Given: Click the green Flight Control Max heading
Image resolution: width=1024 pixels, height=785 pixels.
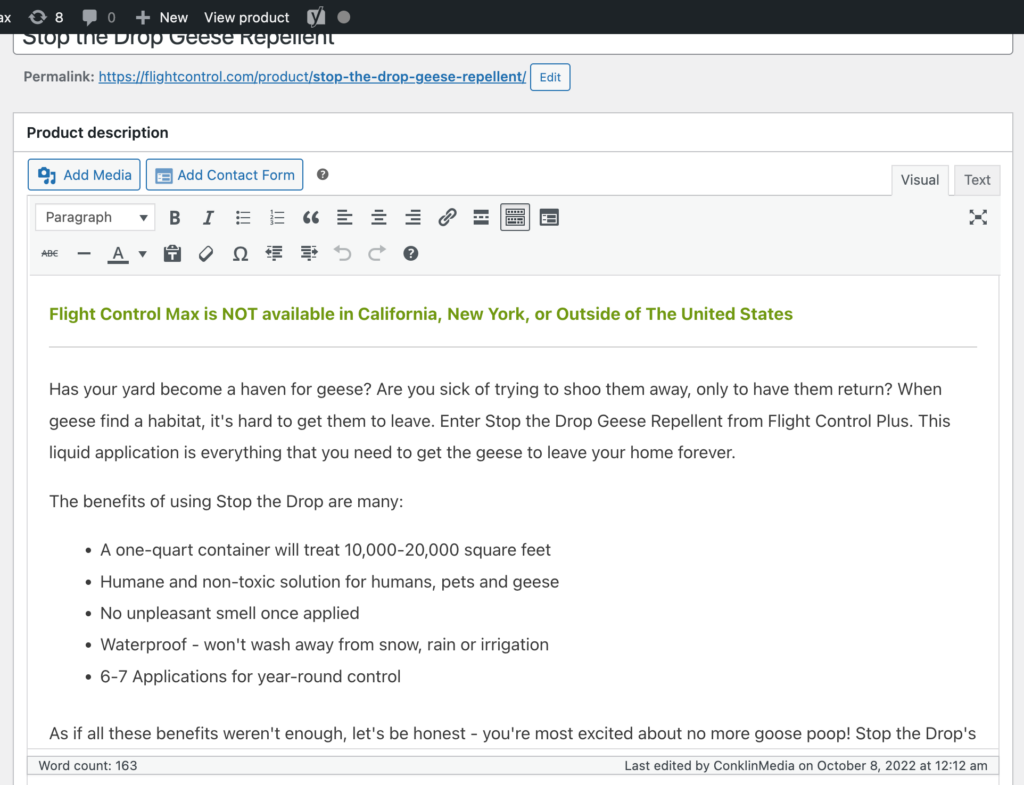Looking at the screenshot, I should pos(421,314).
